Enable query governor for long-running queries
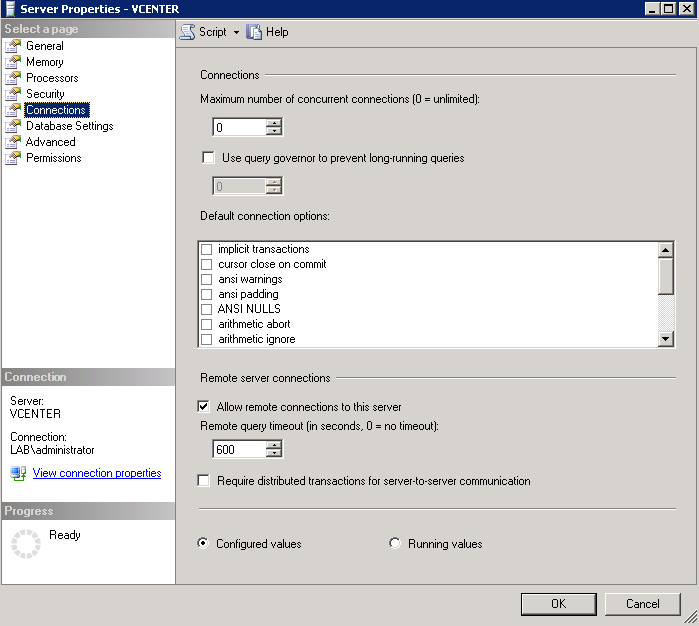This screenshot has height=626, width=699. (208, 158)
